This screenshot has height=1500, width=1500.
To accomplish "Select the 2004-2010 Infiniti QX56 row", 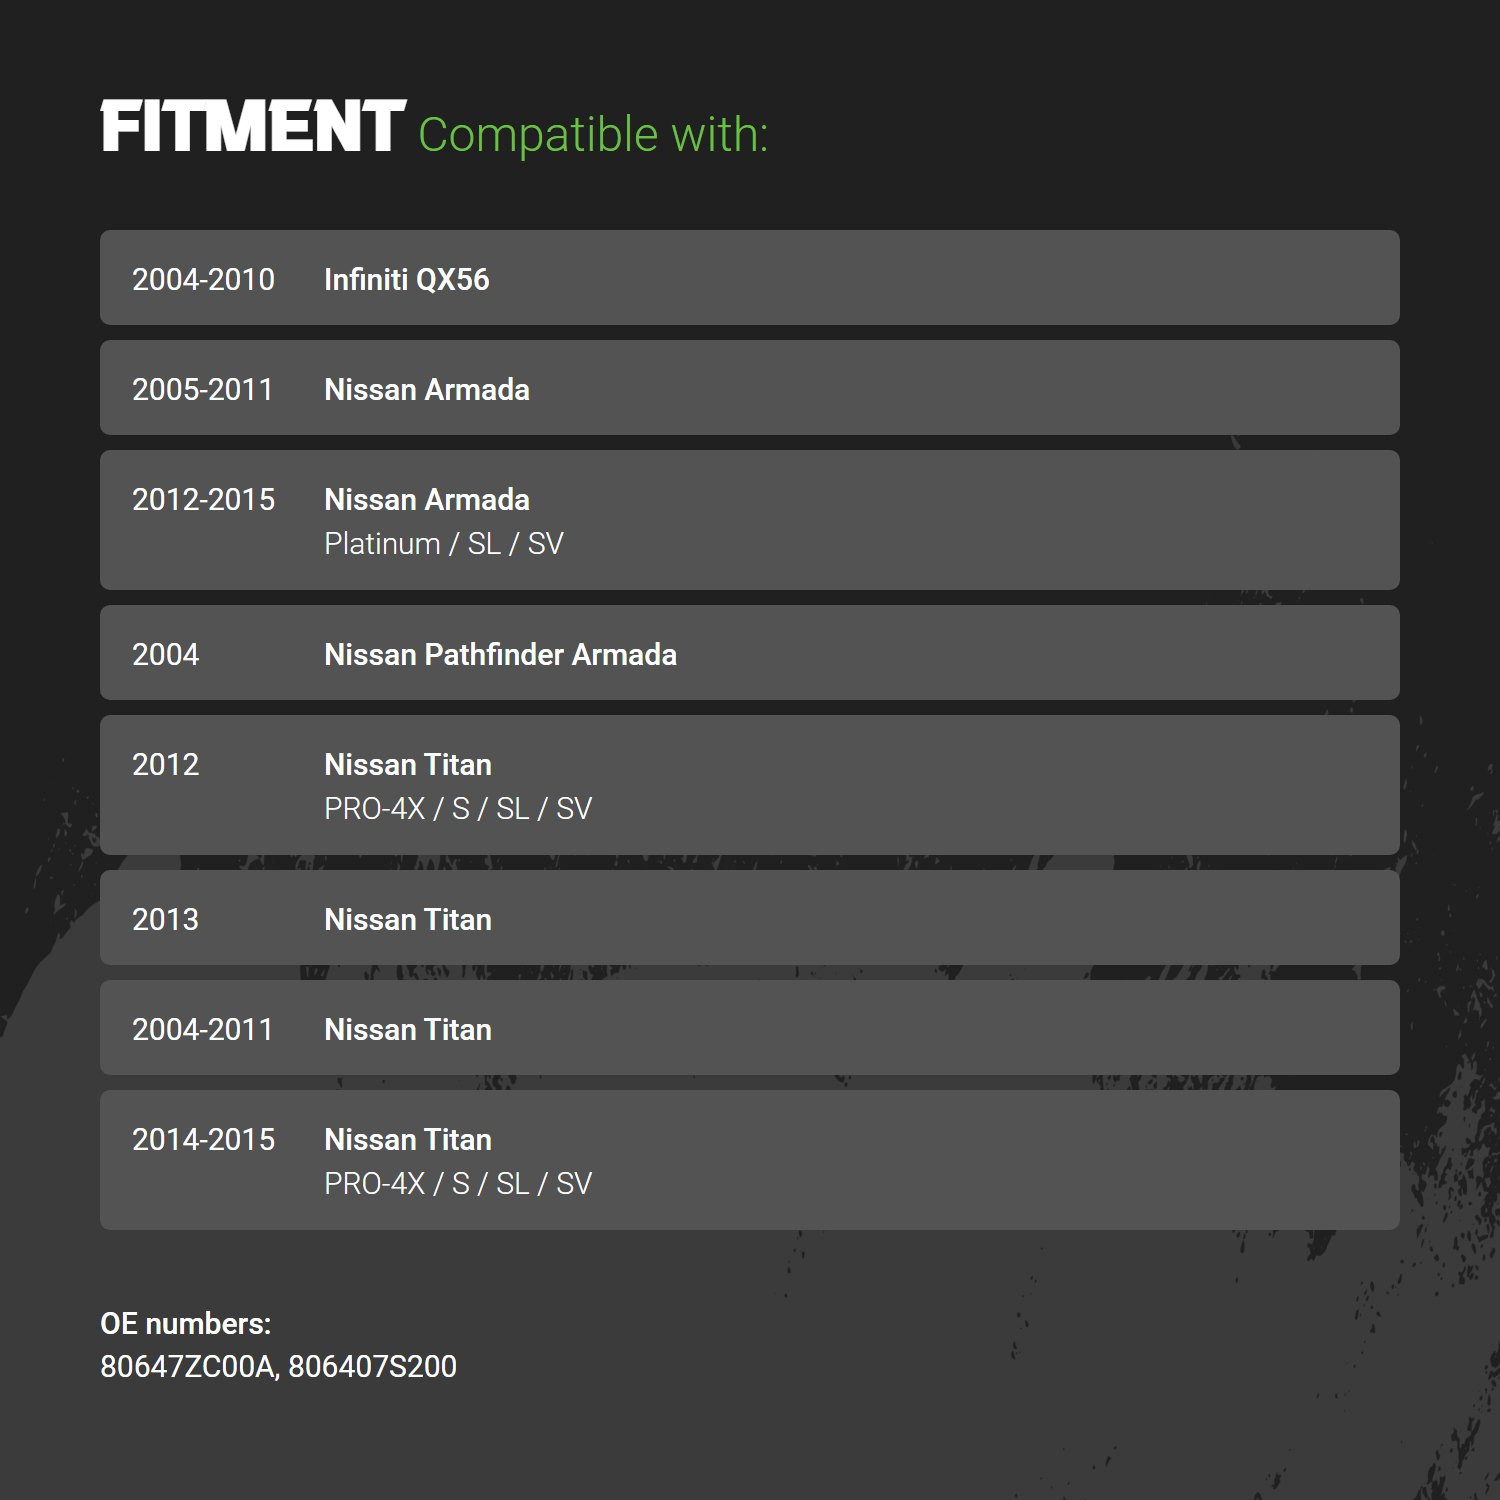I will (x=750, y=278).
